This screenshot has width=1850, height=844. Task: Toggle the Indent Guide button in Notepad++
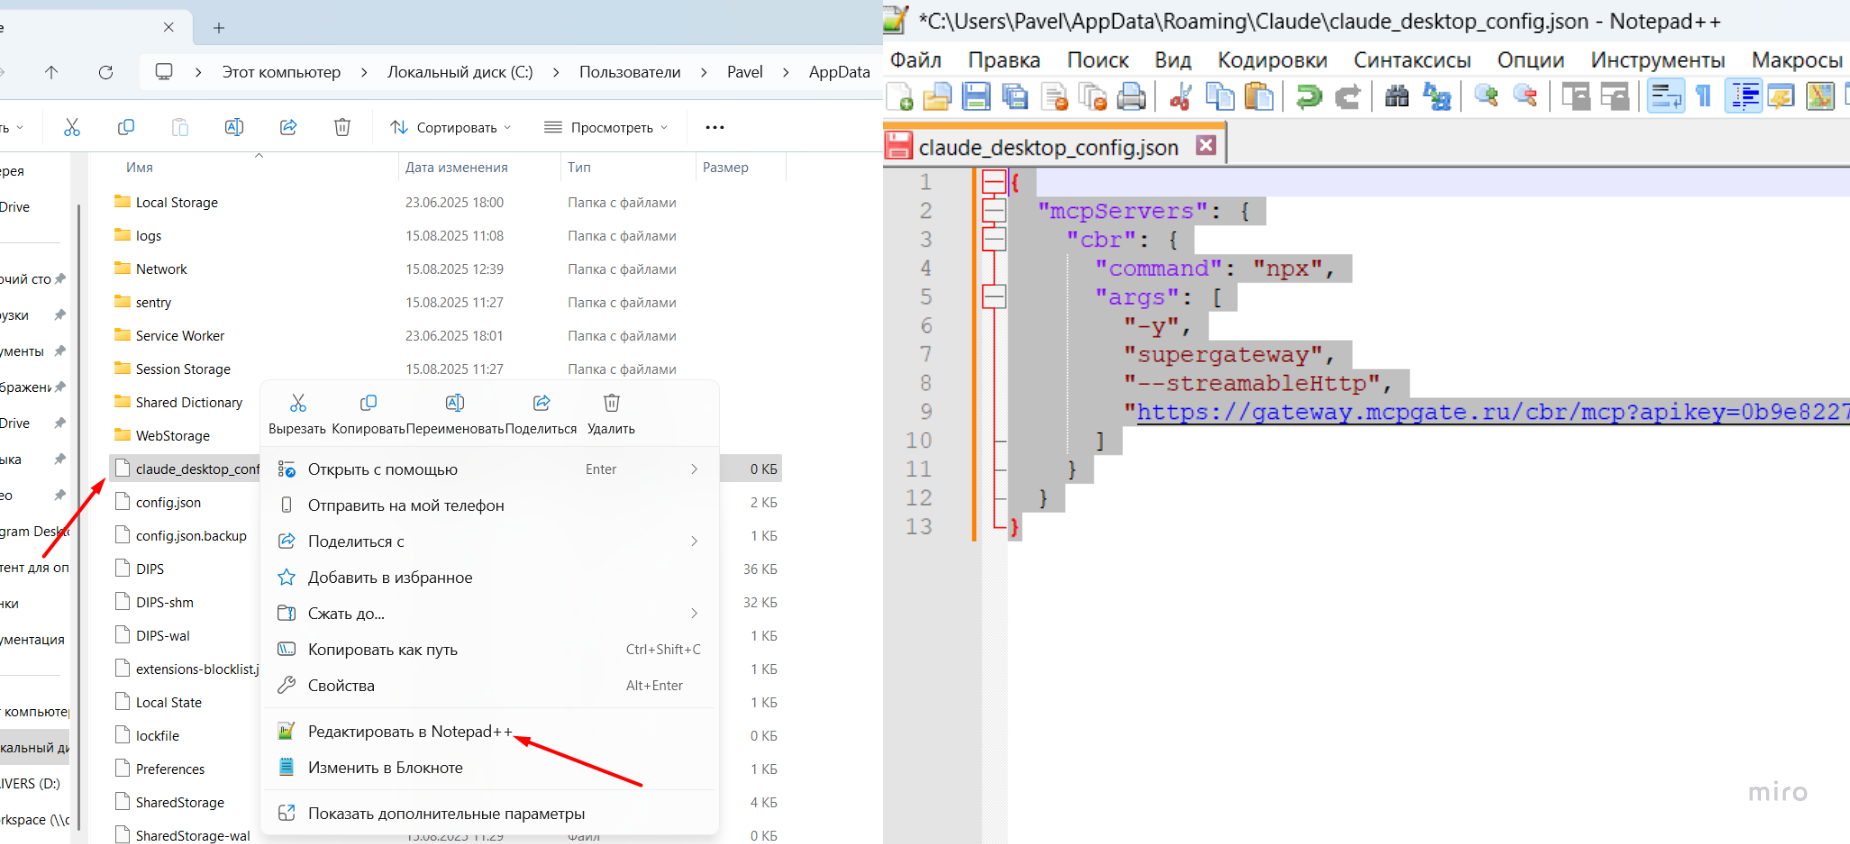coord(1743,97)
